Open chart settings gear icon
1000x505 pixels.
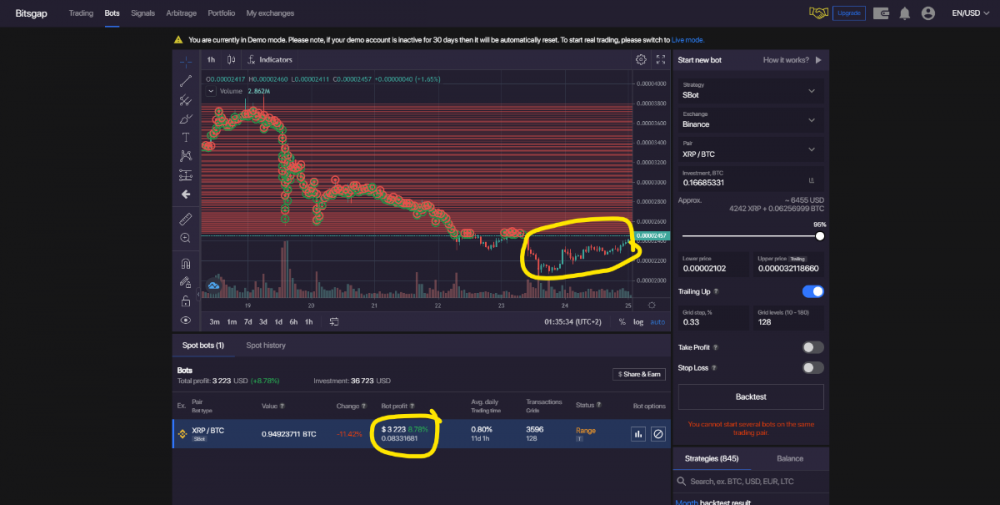(x=641, y=60)
